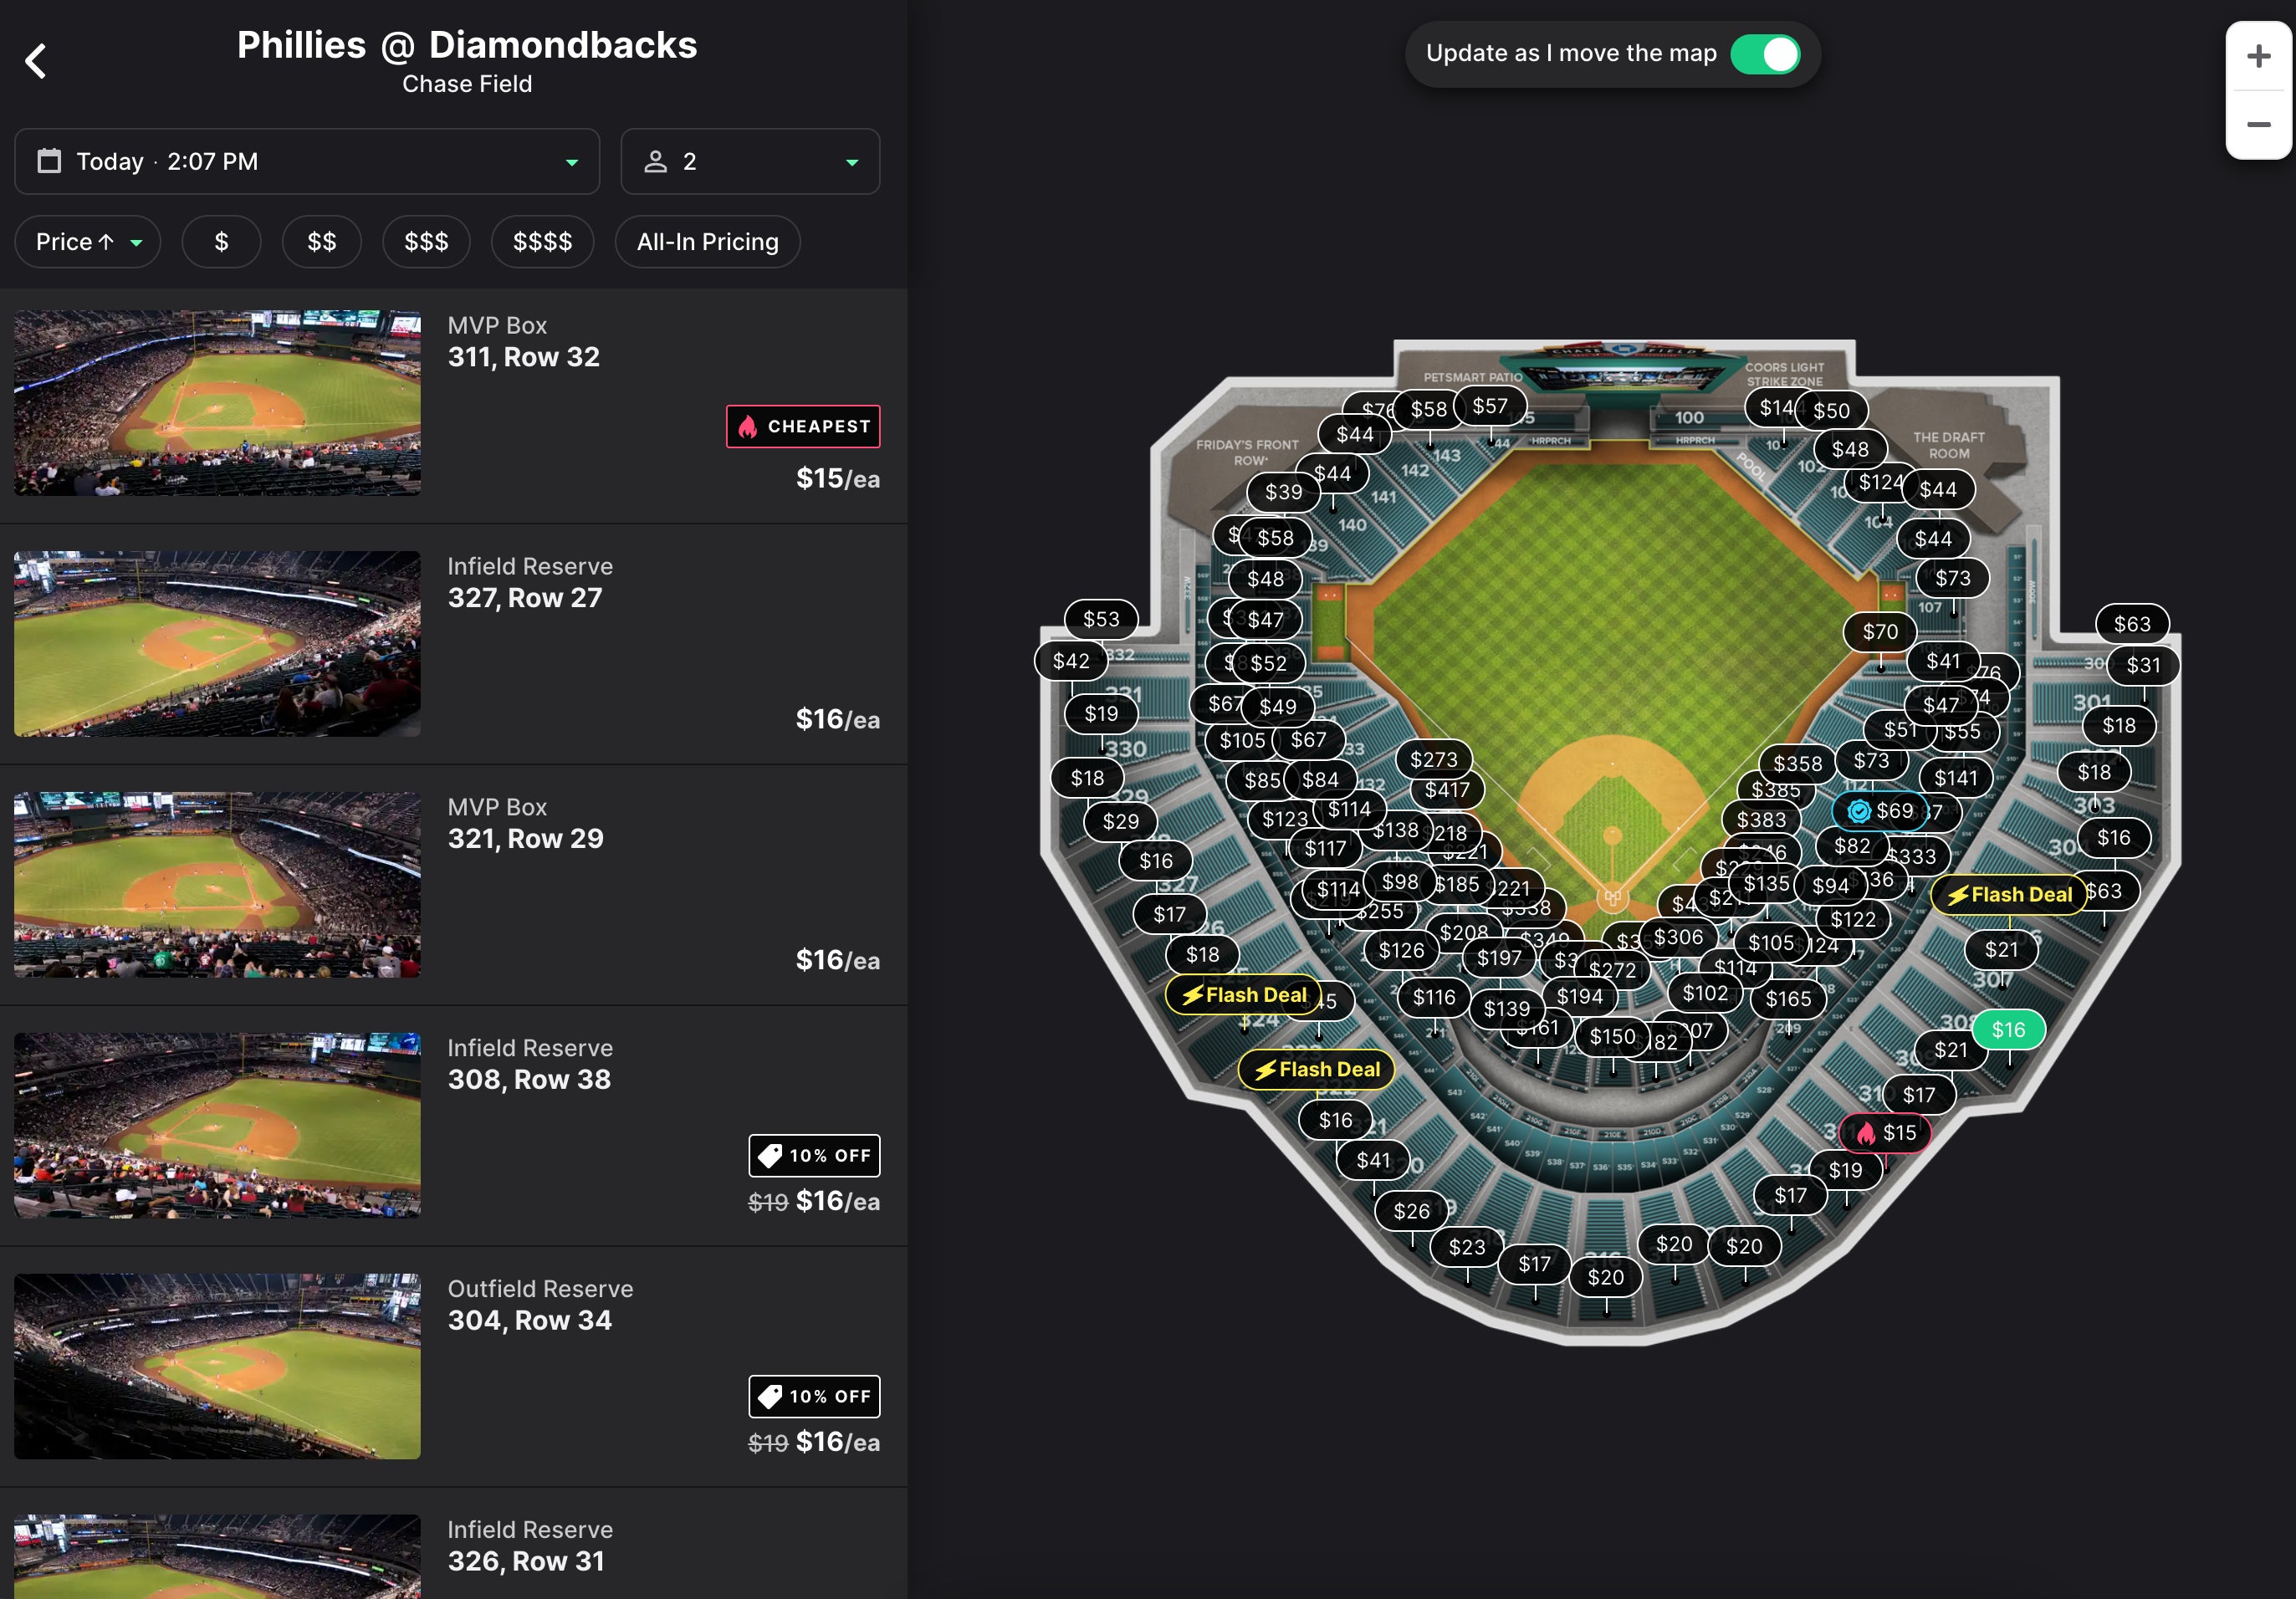Click the $417 price marker on map
The width and height of the screenshot is (2296, 1599).
[x=1446, y=790]
